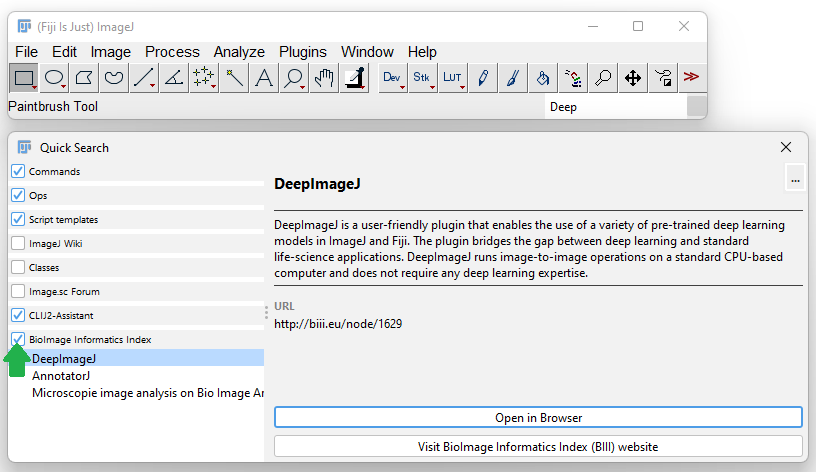
Task: Open More Tools red double-arrow menu
Action: [692, 78]
